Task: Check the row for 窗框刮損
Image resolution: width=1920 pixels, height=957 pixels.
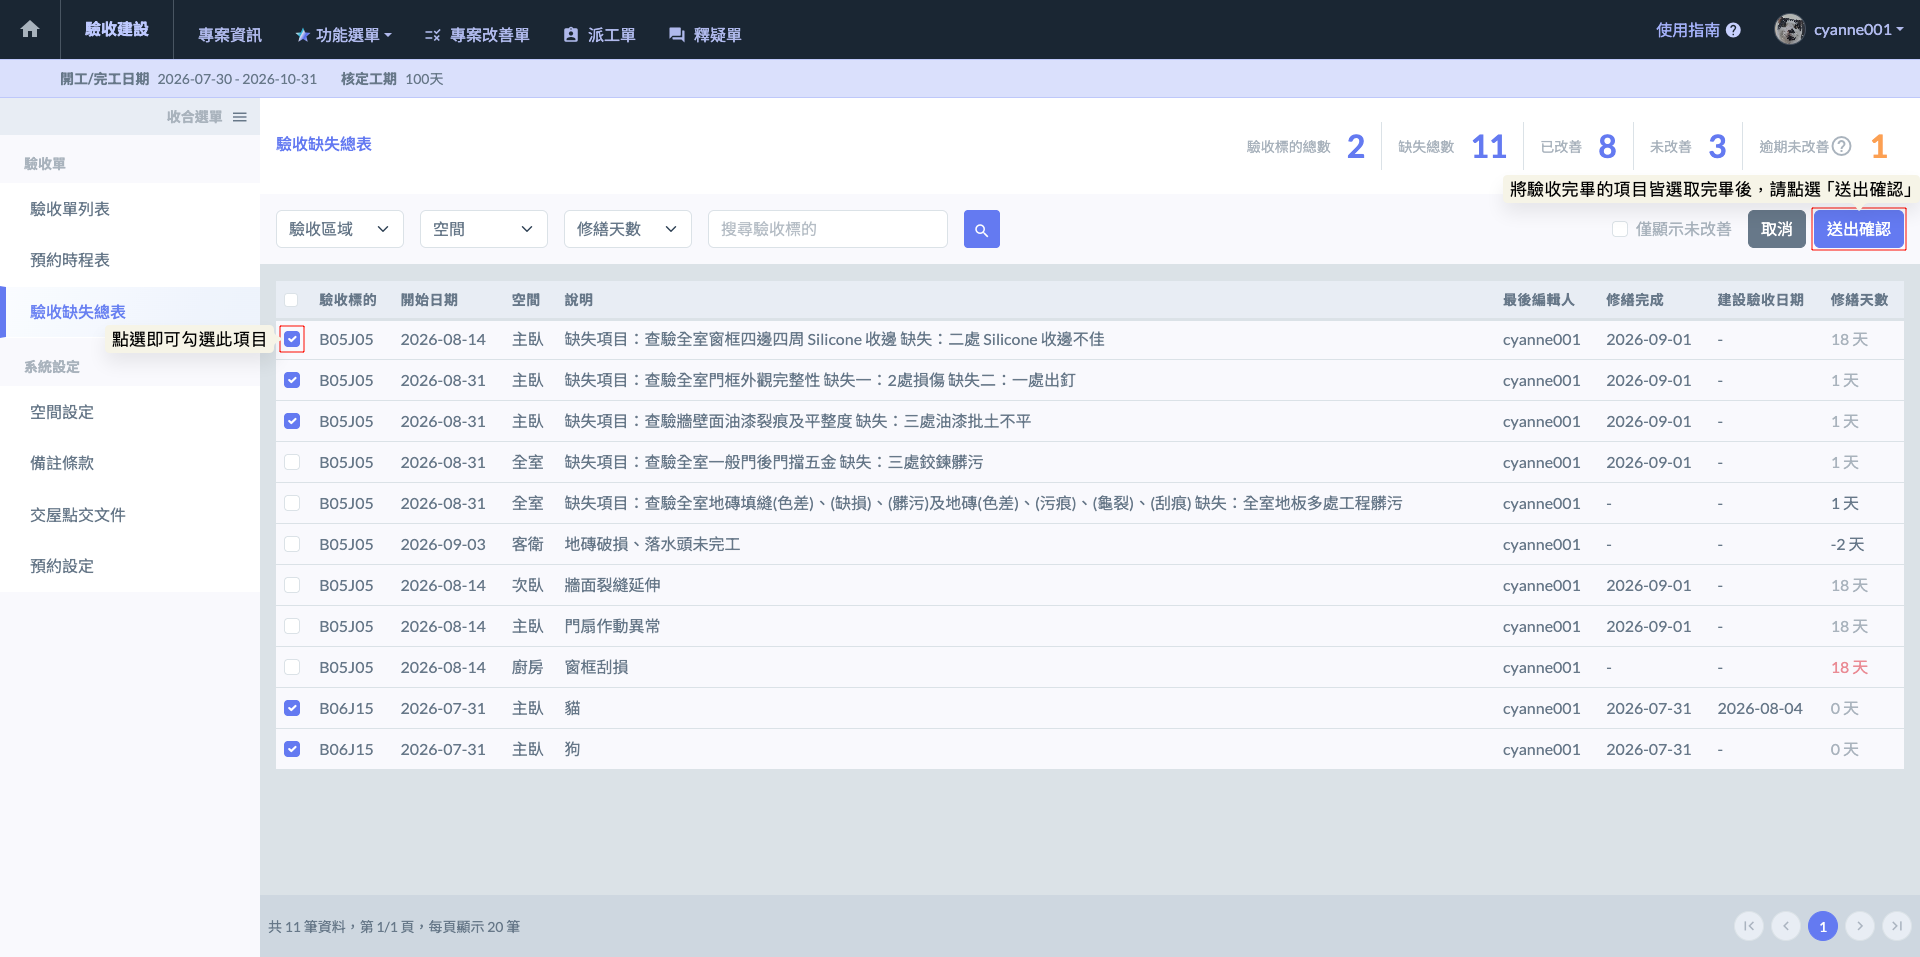Action: click(292, 667)
